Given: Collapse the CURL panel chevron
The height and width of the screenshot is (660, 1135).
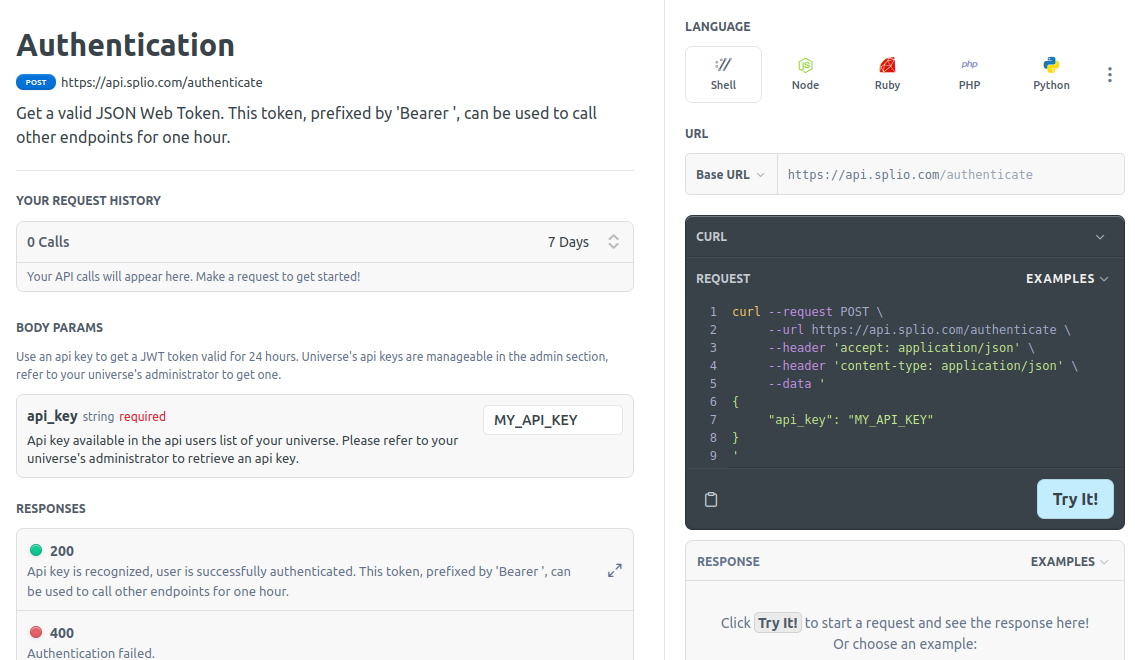Looking at the screenshot, I should [1100, 237].
